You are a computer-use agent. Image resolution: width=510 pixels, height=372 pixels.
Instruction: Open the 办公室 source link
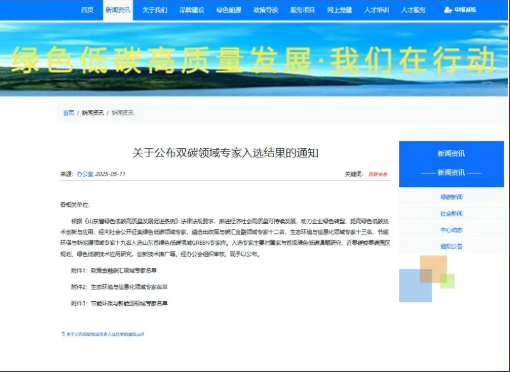coord(85,174)
